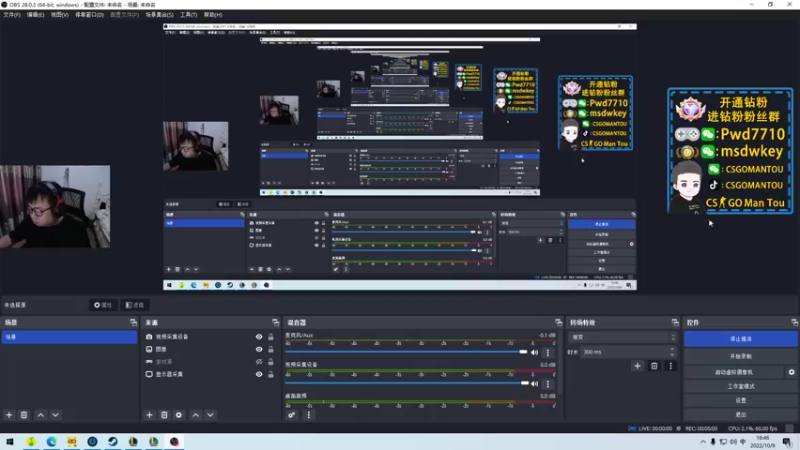Open scene transition type dropdown
The image size is (800, 450).
pyautogui.click(x=622, y=337)
